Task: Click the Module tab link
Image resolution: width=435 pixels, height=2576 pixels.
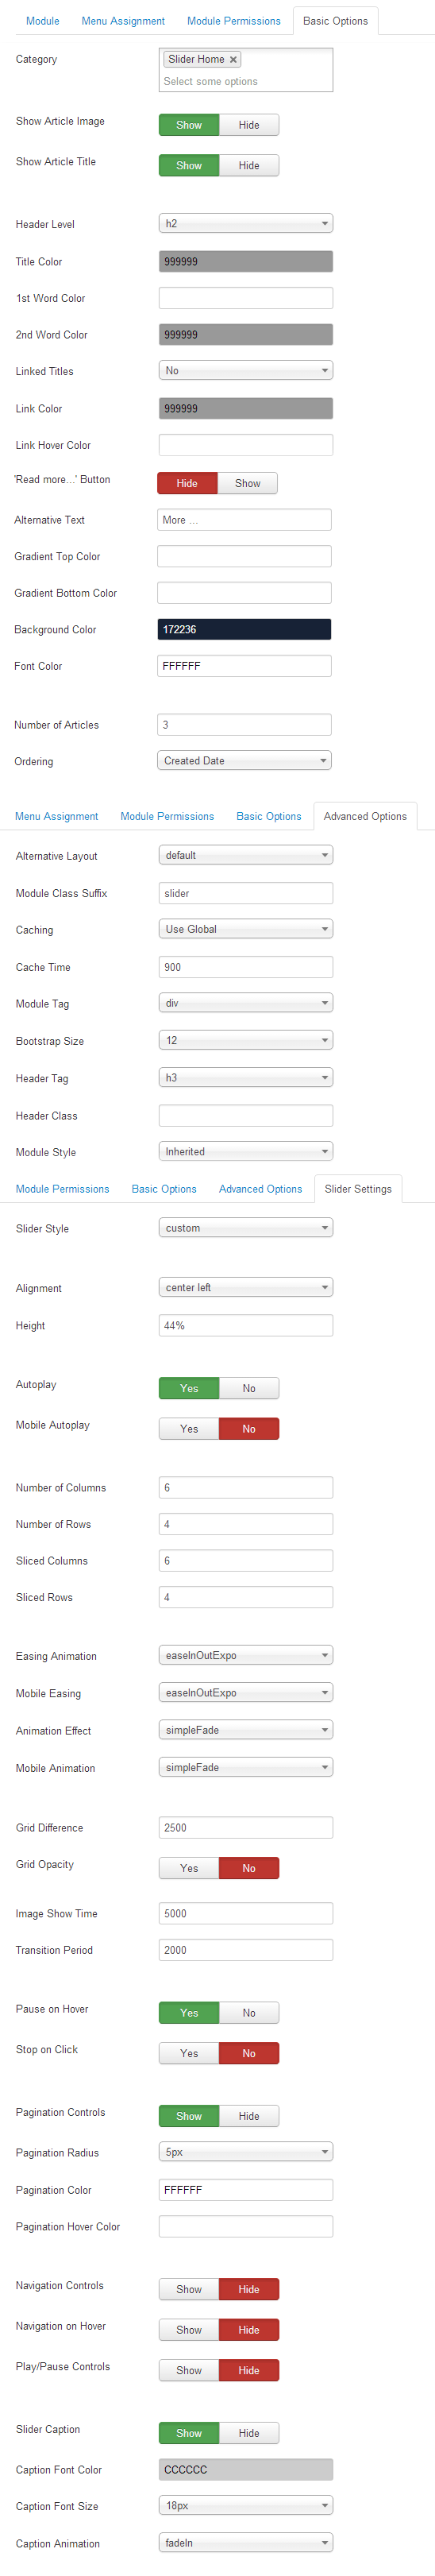Action: pos(42,21)
